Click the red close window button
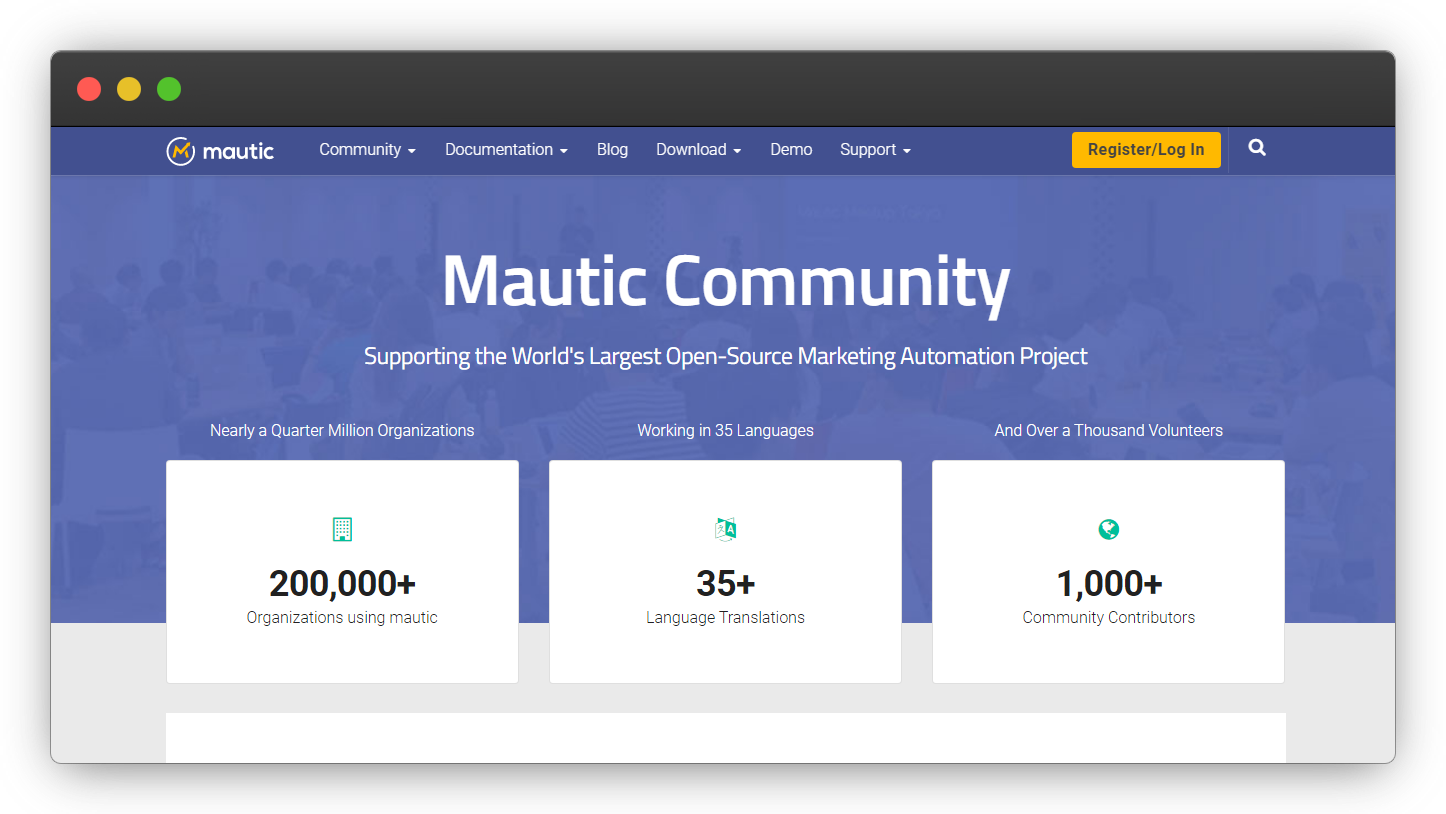 tap(89, 89)
